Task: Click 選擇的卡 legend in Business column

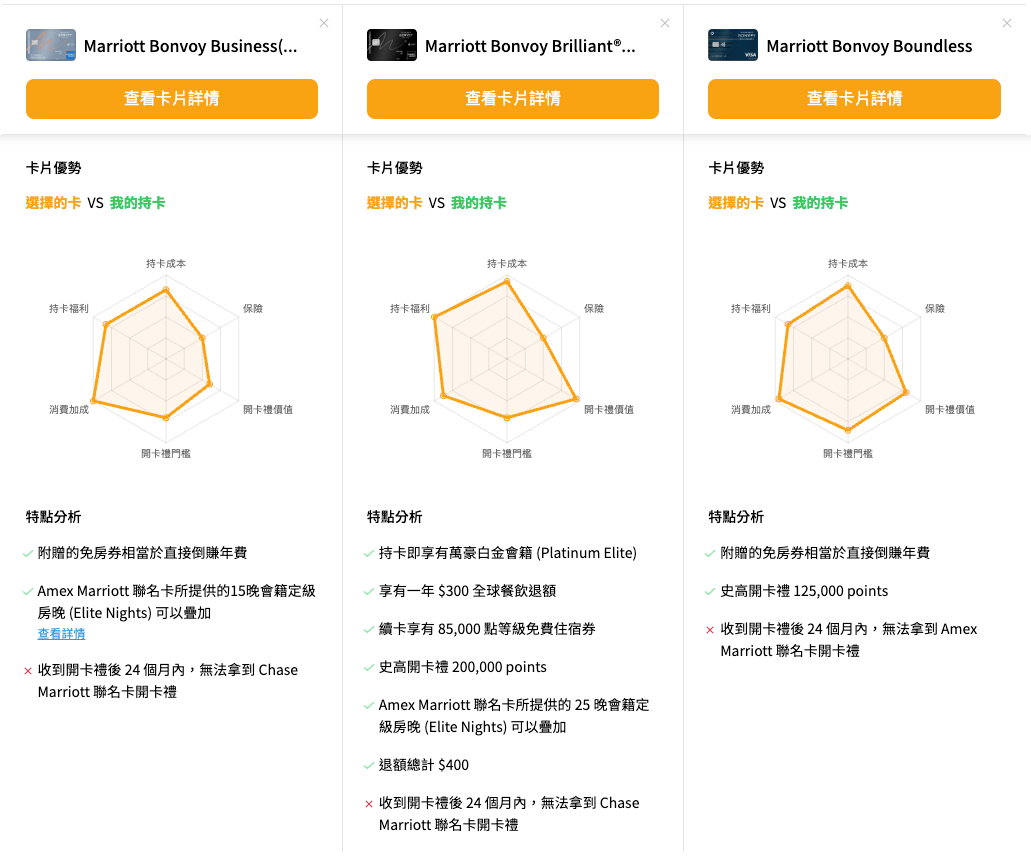Action: pyautogui.click(x=54, y=203)
